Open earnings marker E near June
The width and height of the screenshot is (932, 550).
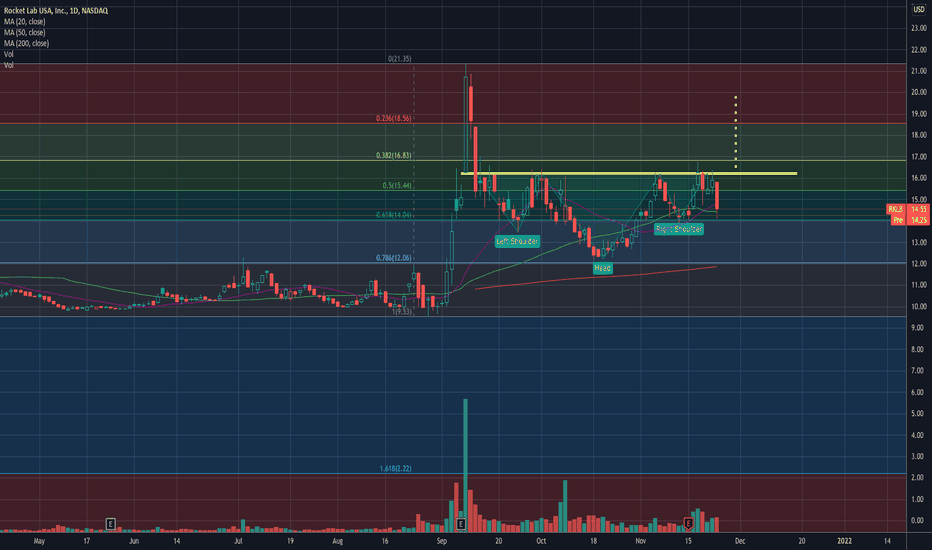[110, 524]
